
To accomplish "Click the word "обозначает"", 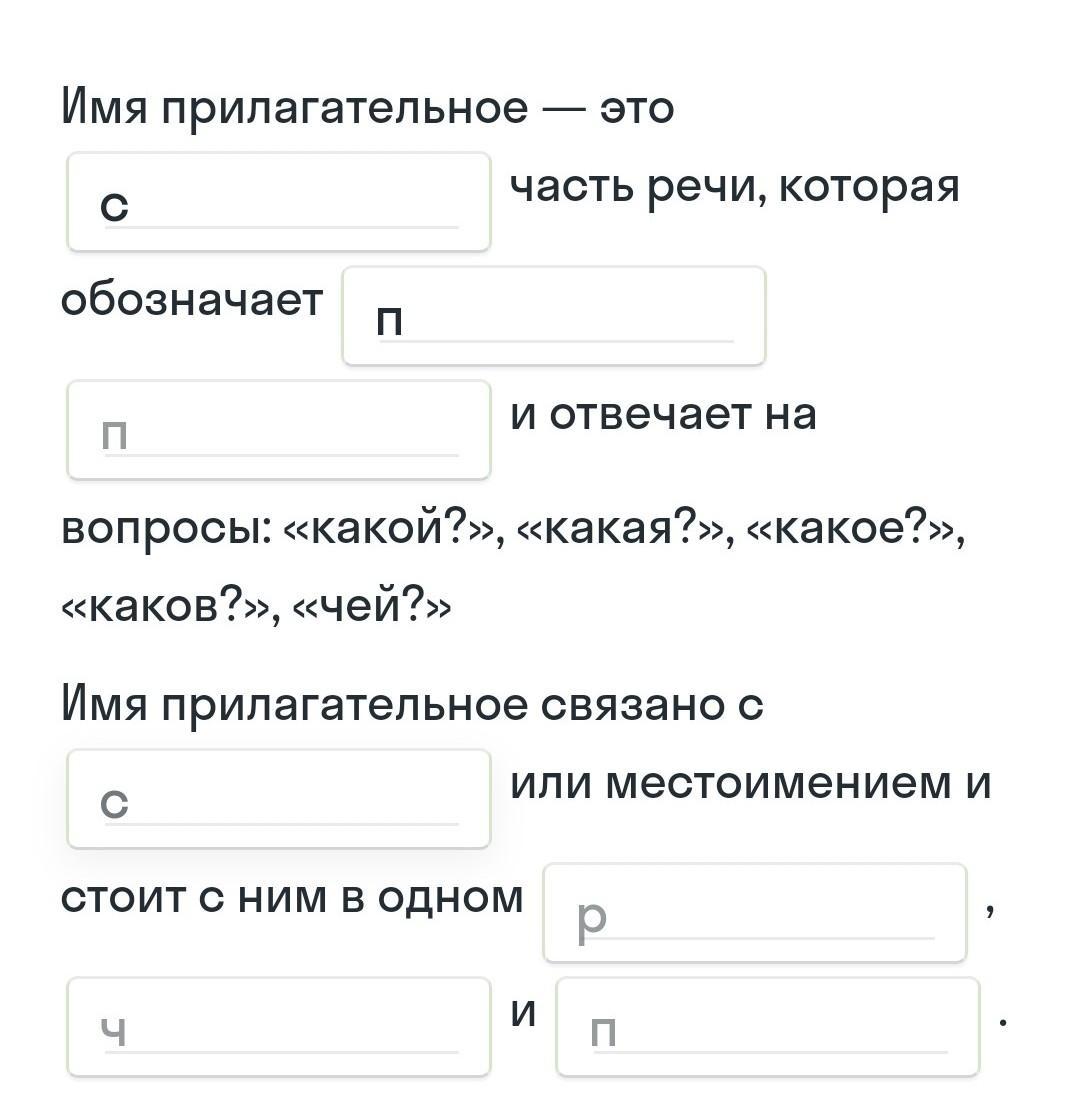I will click(x=192, y=299).
